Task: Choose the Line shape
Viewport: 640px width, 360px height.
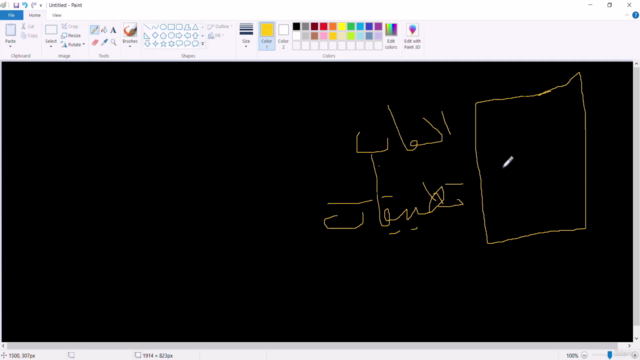Action: coord(147,27)
